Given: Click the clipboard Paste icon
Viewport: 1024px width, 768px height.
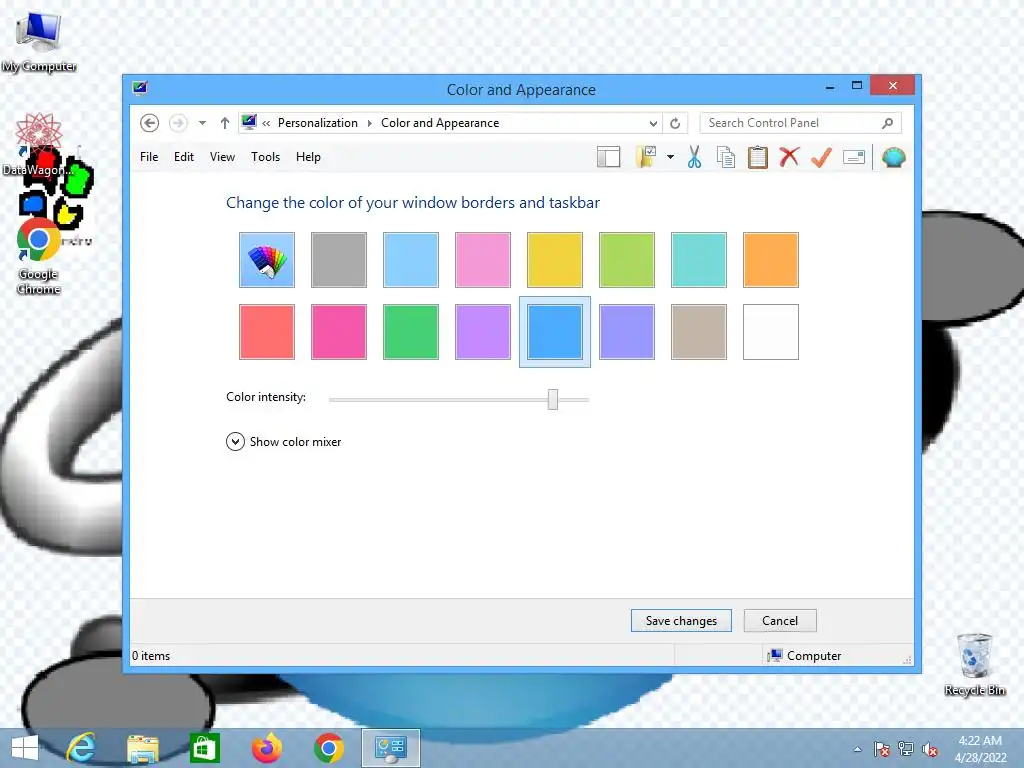Looking at the screenshot, I should point(758,157).
